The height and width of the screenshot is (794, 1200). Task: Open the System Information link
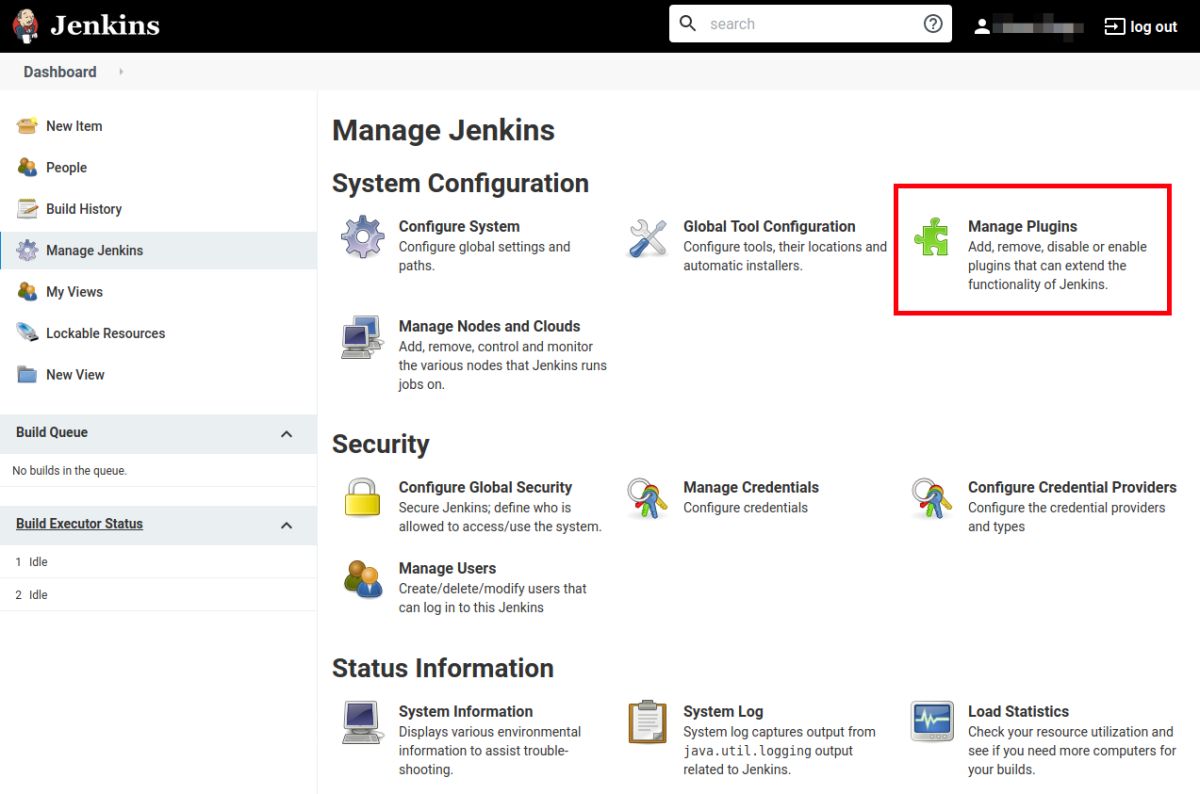coord(465,711)
